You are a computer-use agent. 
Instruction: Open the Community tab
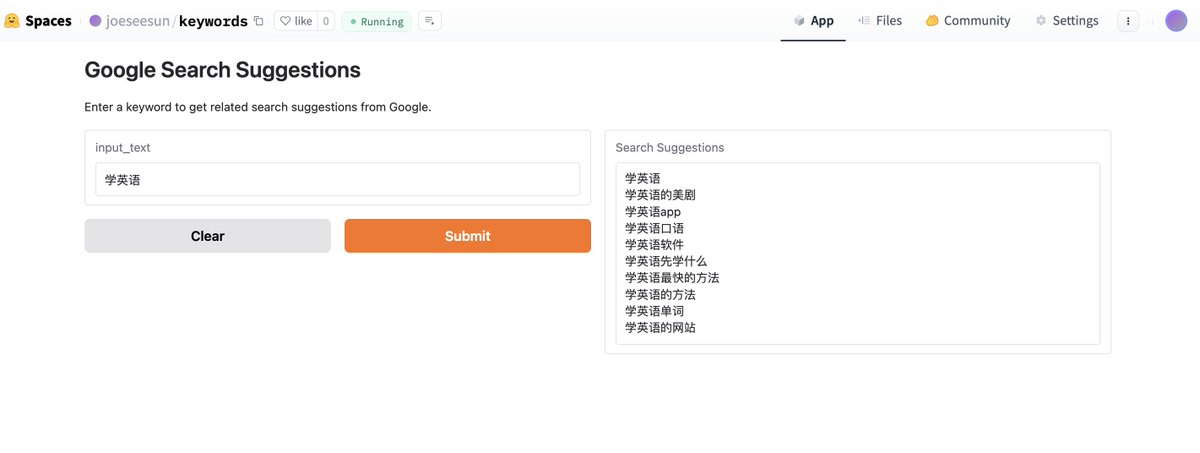[x=968, y=20]
